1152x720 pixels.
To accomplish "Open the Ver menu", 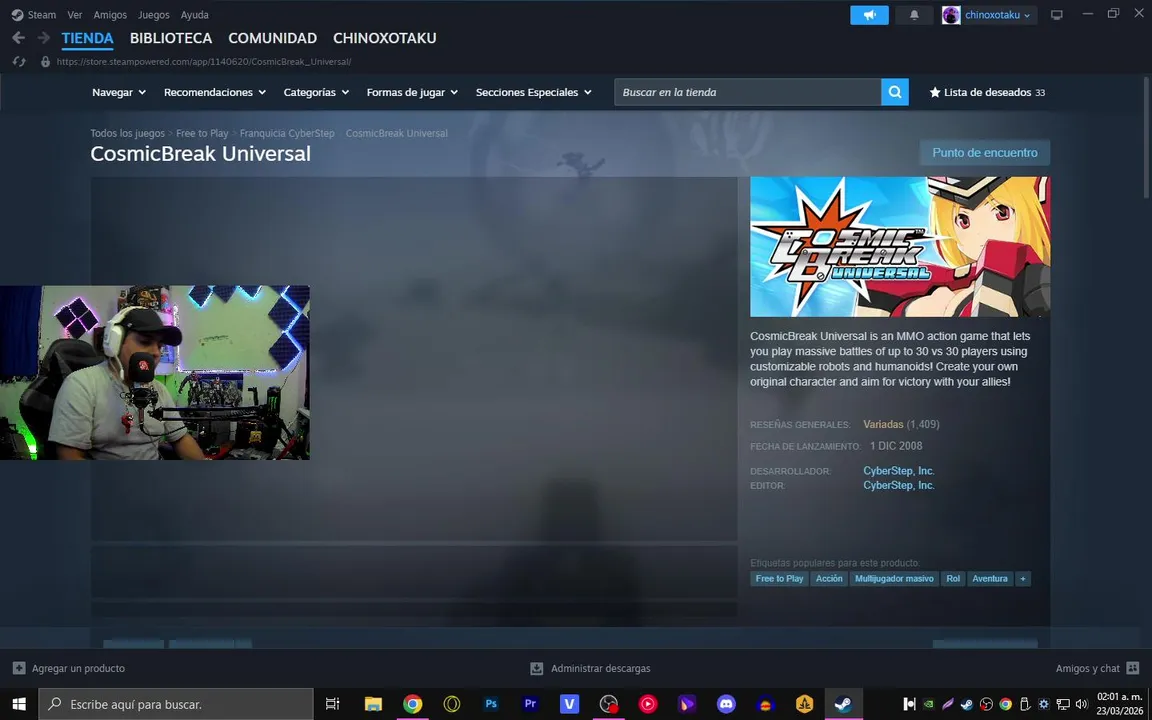I will coord(74,15).
